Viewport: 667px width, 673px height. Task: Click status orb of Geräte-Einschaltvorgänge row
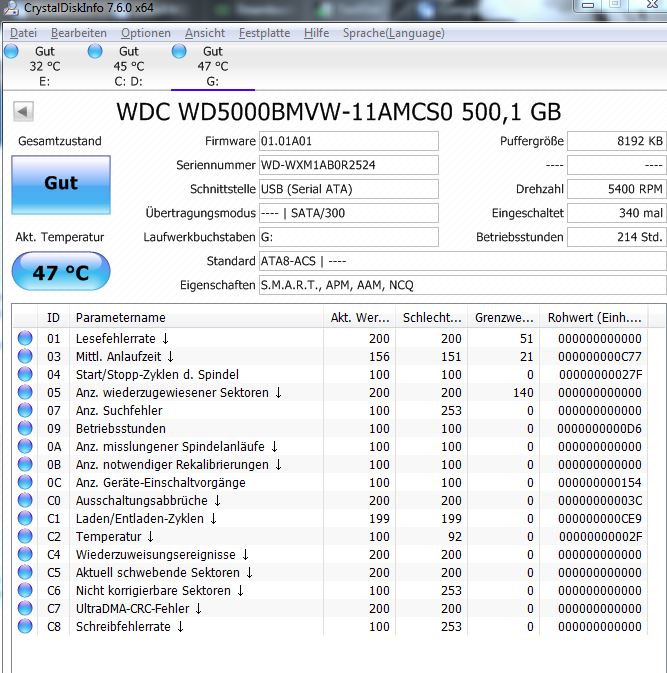tap(25, 482)
